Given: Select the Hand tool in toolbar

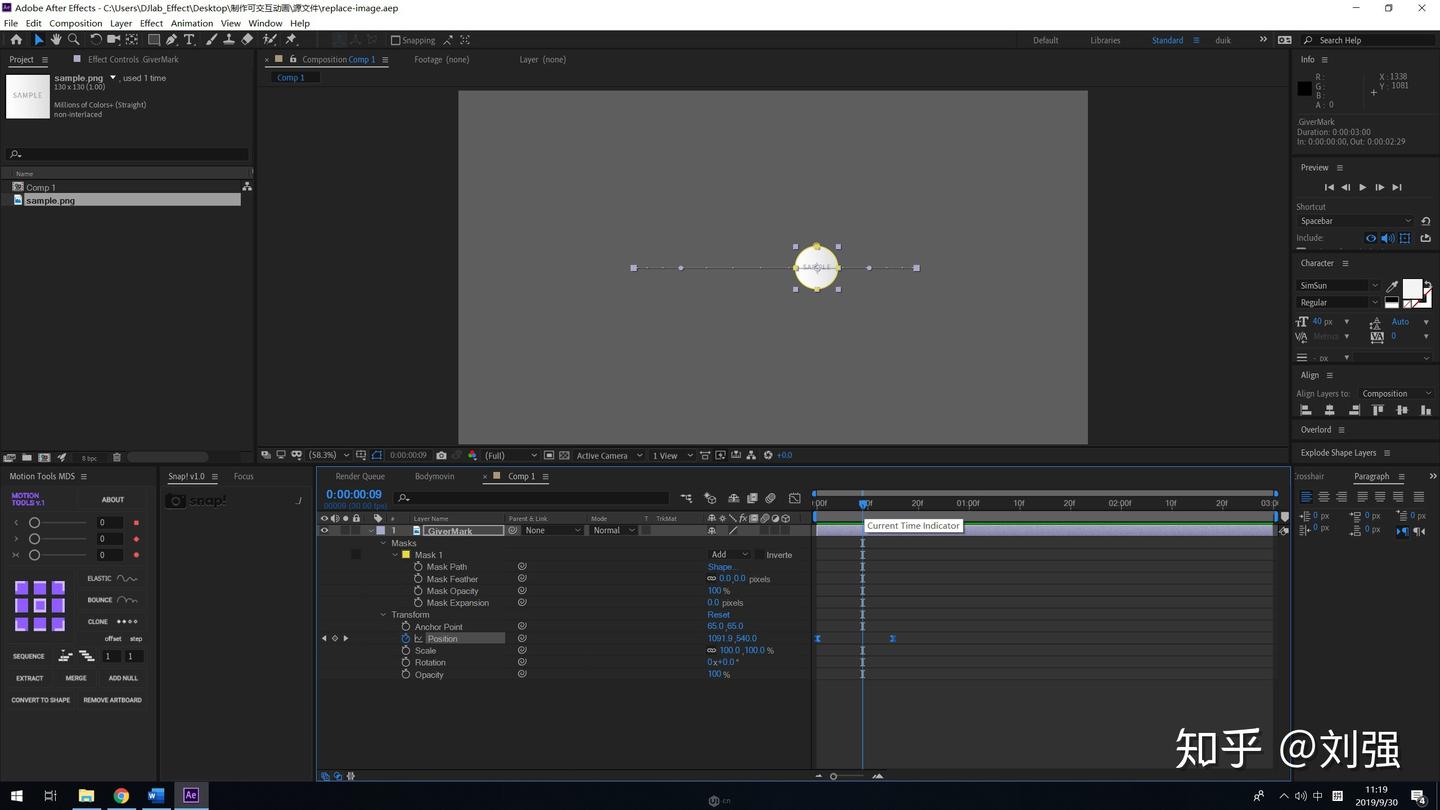Looking at the screenshot, I should pyautogui.click(x=56, y=40).
